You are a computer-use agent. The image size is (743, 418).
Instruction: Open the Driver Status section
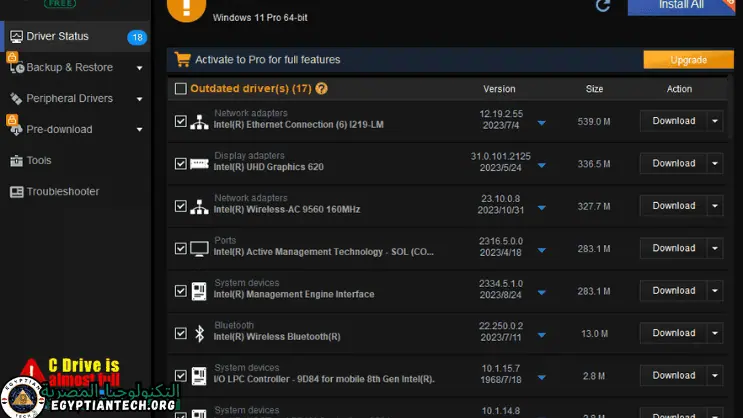(x=76, y=36)
